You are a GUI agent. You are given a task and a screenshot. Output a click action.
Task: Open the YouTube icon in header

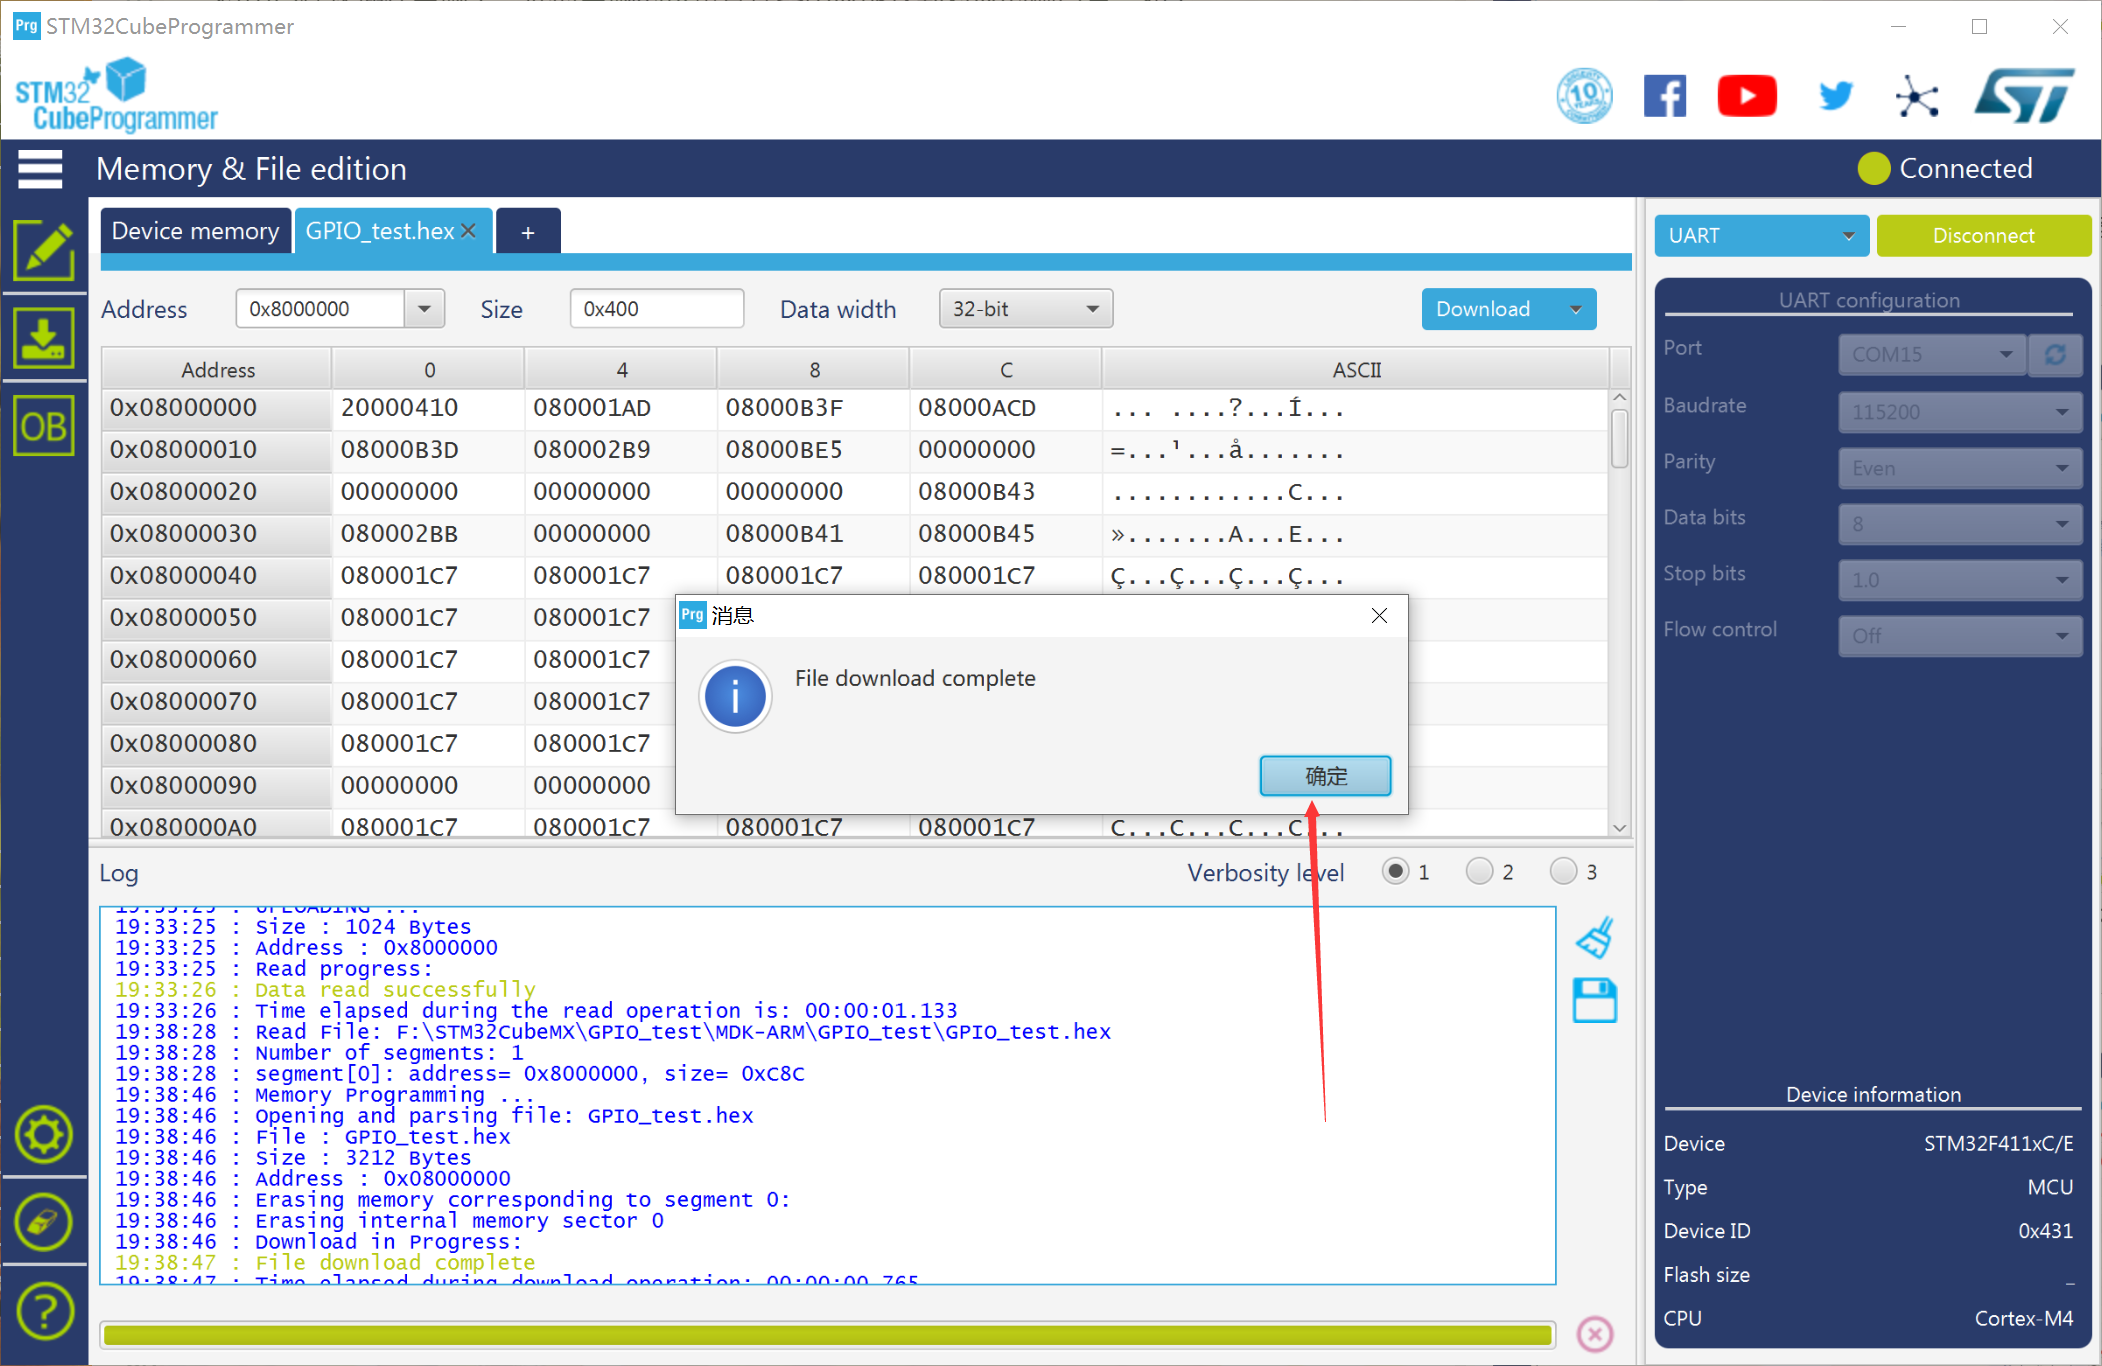click(1746, 96)
